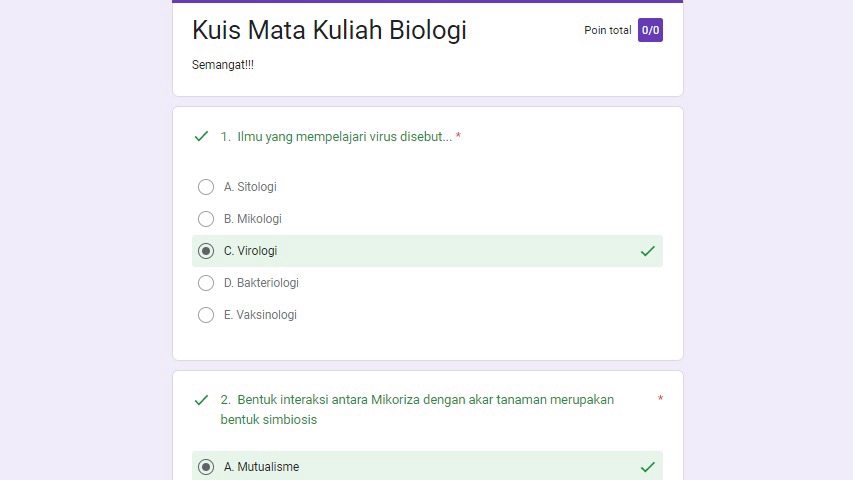Click the 'Semangat!!!' description text
The width and height of the screenshot is (853, 480).
(223, 65)
